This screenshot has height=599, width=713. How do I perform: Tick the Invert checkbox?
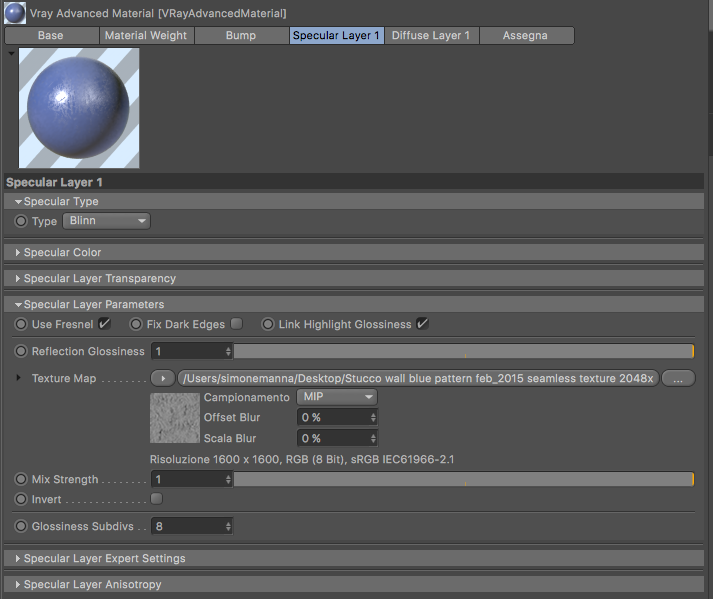156,499
